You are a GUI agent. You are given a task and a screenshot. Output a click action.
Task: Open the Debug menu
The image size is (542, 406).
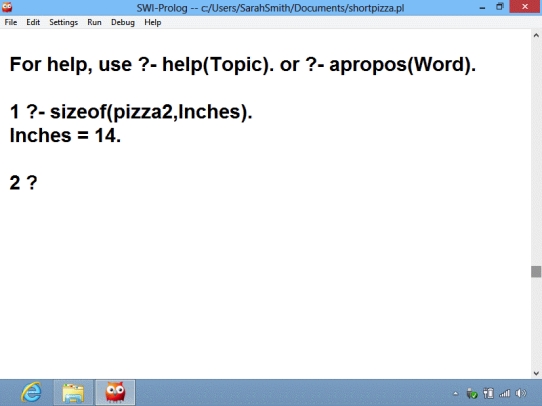[x=123, y=22]
